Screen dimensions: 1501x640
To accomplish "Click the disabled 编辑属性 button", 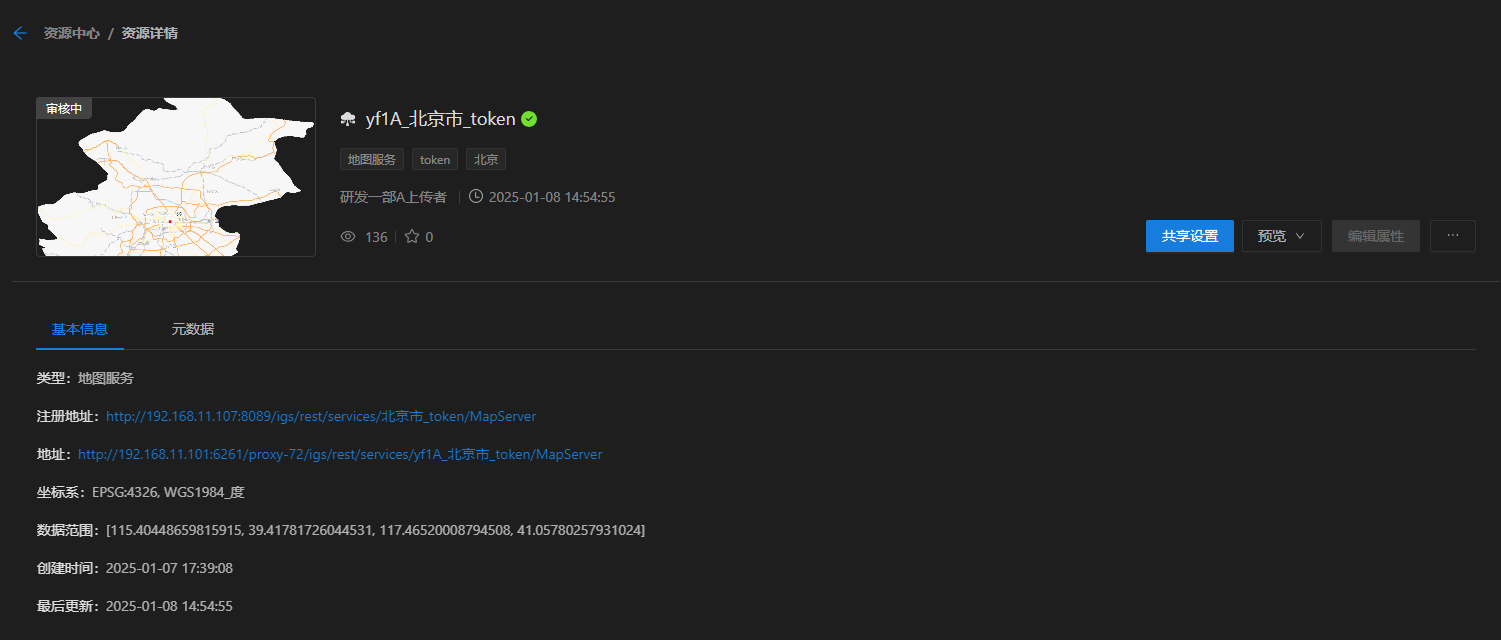I will pyautogui.click(x=1376, y=236).
